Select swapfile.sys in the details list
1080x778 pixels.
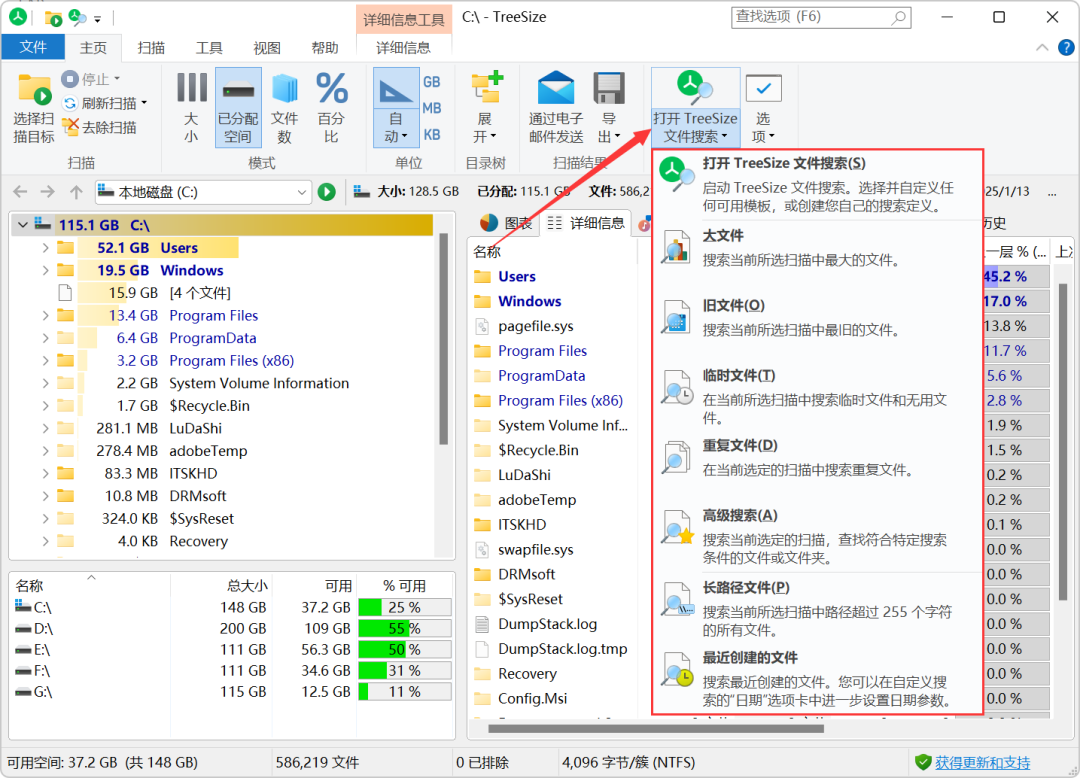click(x=535, y=549)
